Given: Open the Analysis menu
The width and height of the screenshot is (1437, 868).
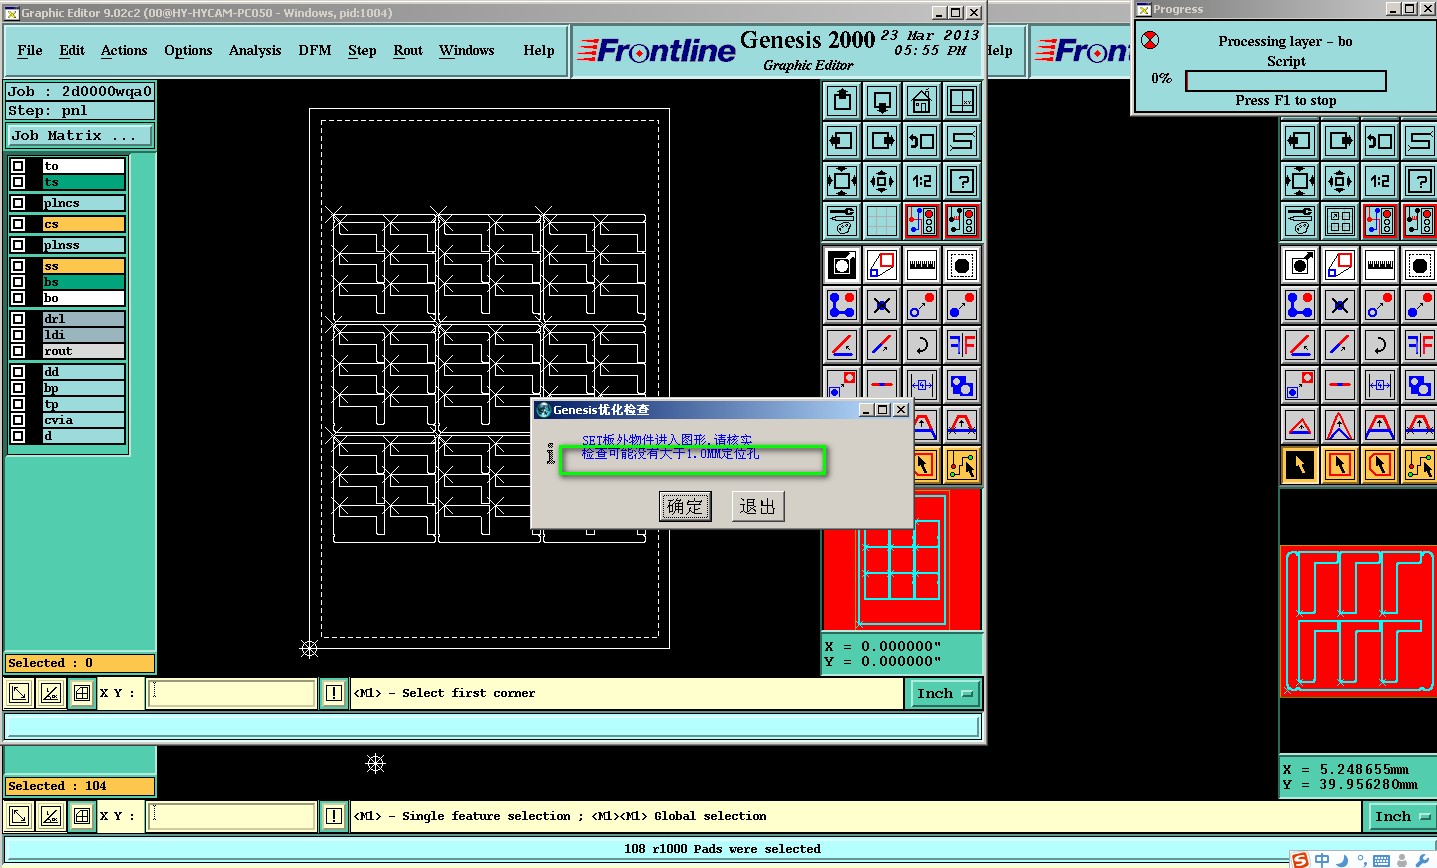Looking at the screenshot, I should (x=255, y=50).
